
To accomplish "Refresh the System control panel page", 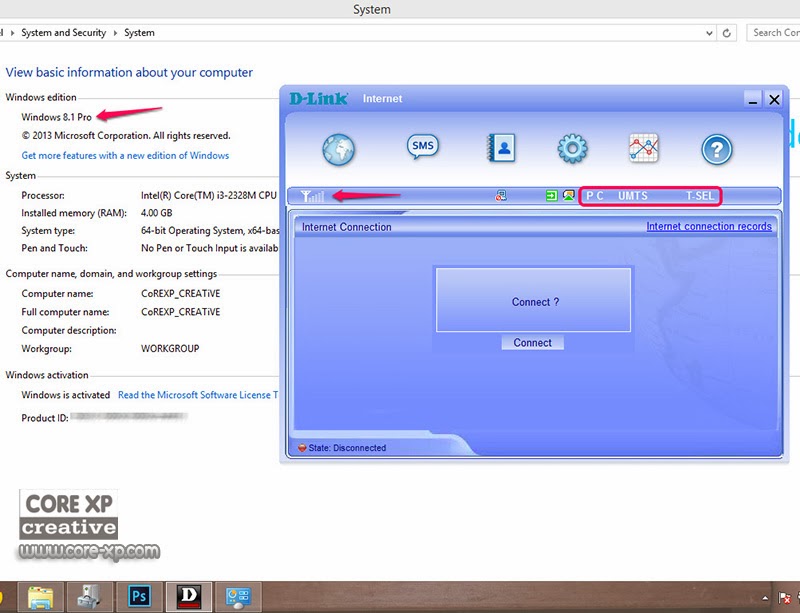I will 727,33.
